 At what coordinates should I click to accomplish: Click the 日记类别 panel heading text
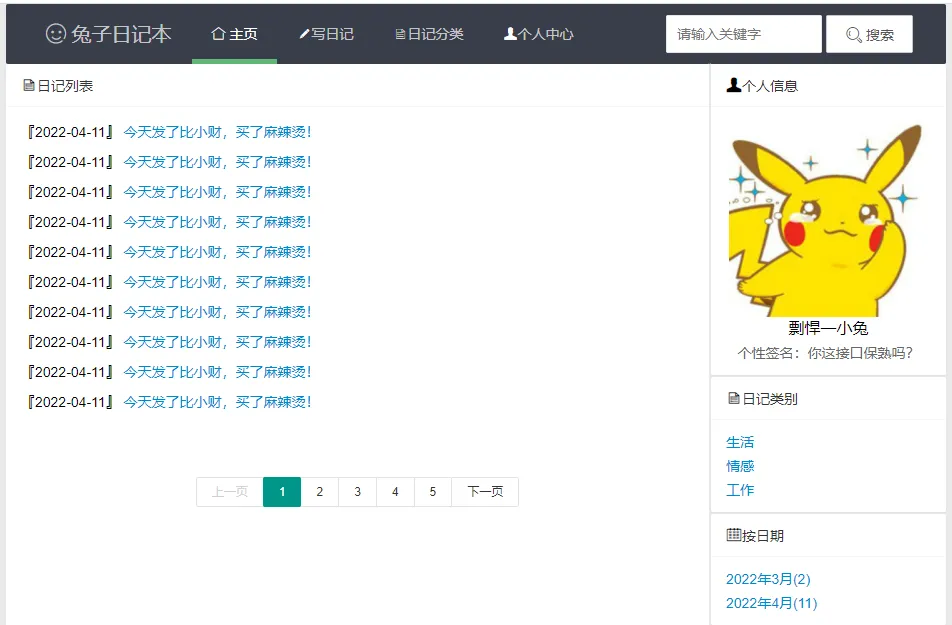[770, 399]
